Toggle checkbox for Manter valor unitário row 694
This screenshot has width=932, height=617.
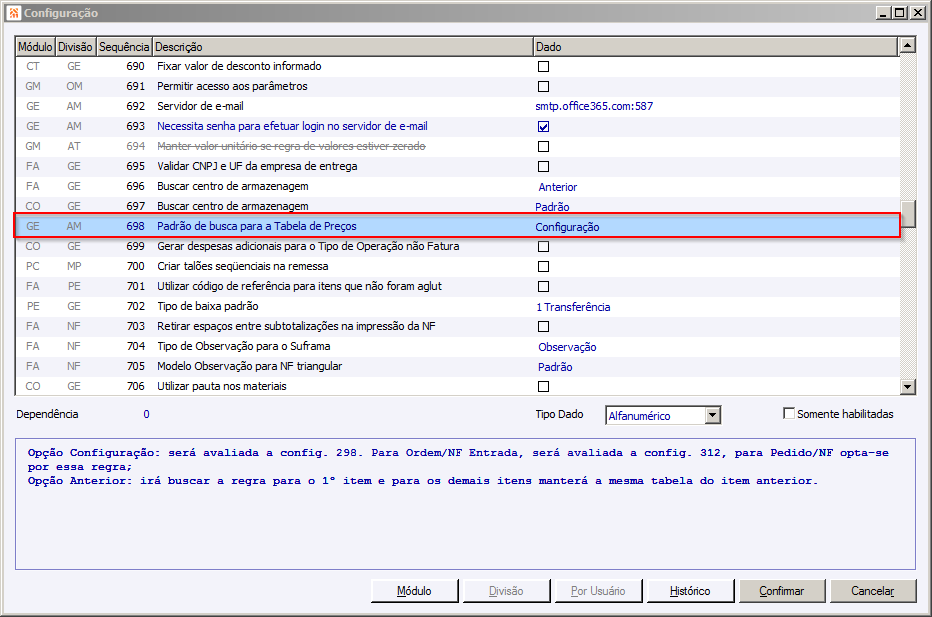543,147
